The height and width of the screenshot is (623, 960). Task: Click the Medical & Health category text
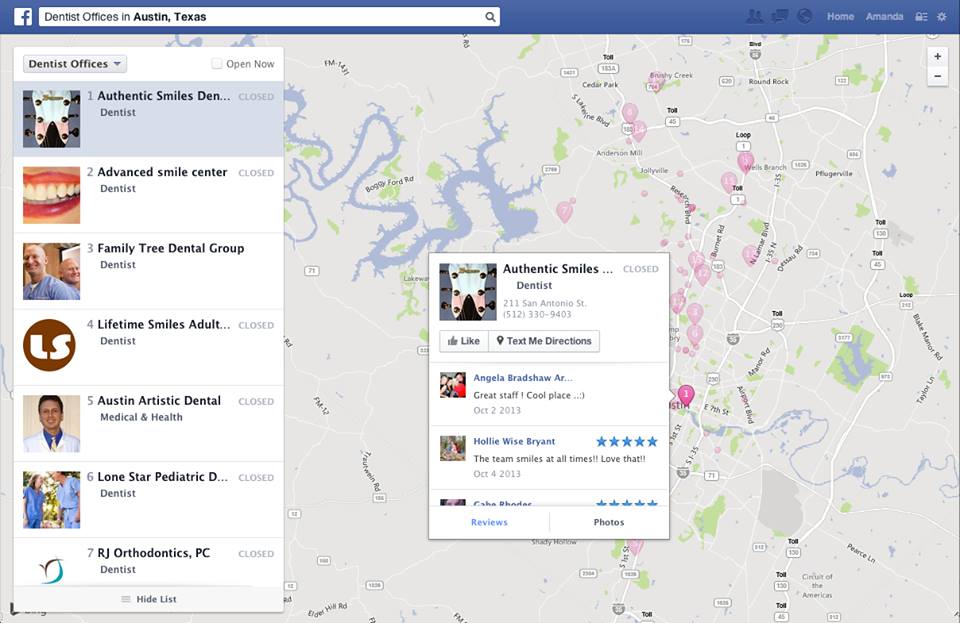141,417
